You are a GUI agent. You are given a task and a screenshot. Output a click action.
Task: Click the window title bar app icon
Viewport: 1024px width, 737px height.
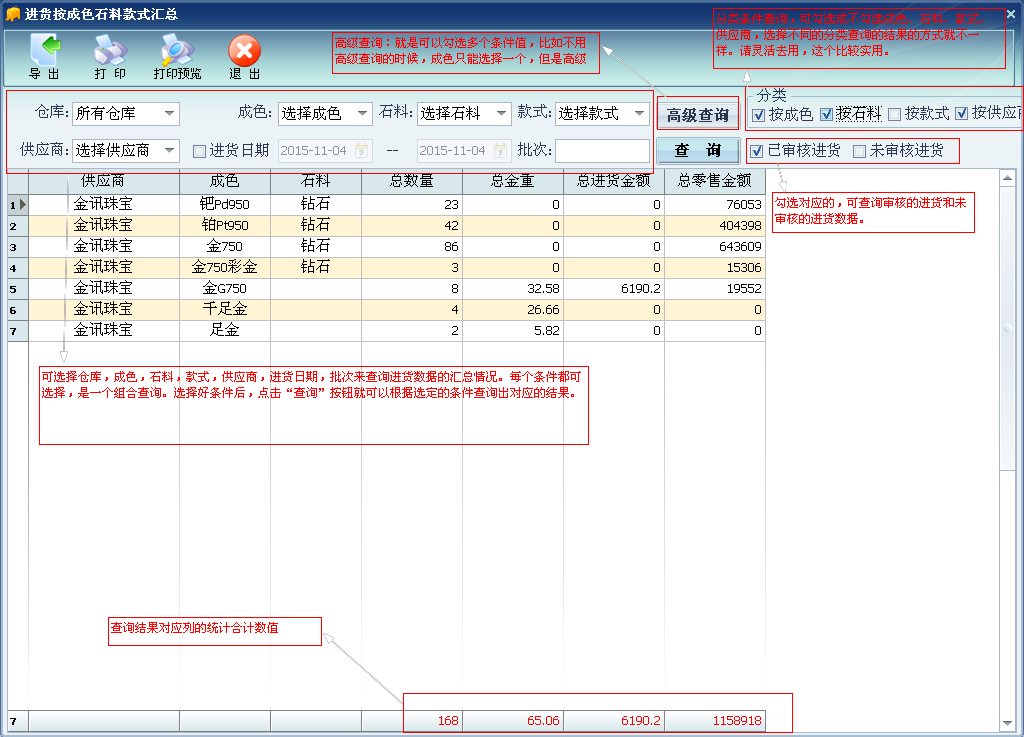(x=13, y=14)
